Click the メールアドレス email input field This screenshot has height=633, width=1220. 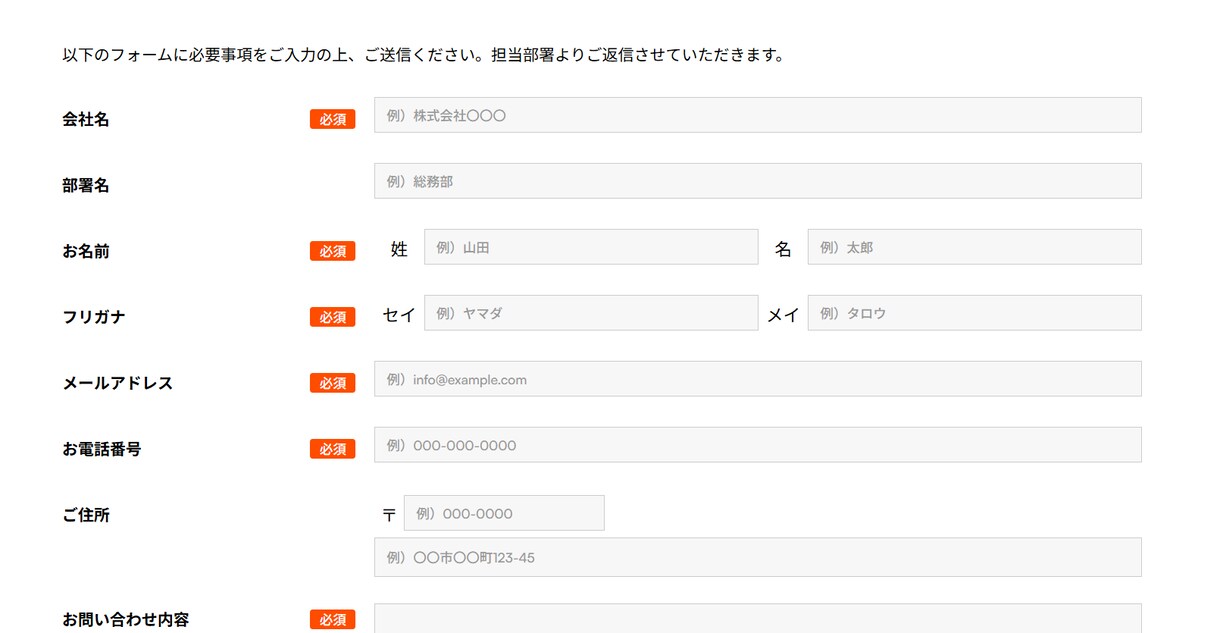point(758,379)
